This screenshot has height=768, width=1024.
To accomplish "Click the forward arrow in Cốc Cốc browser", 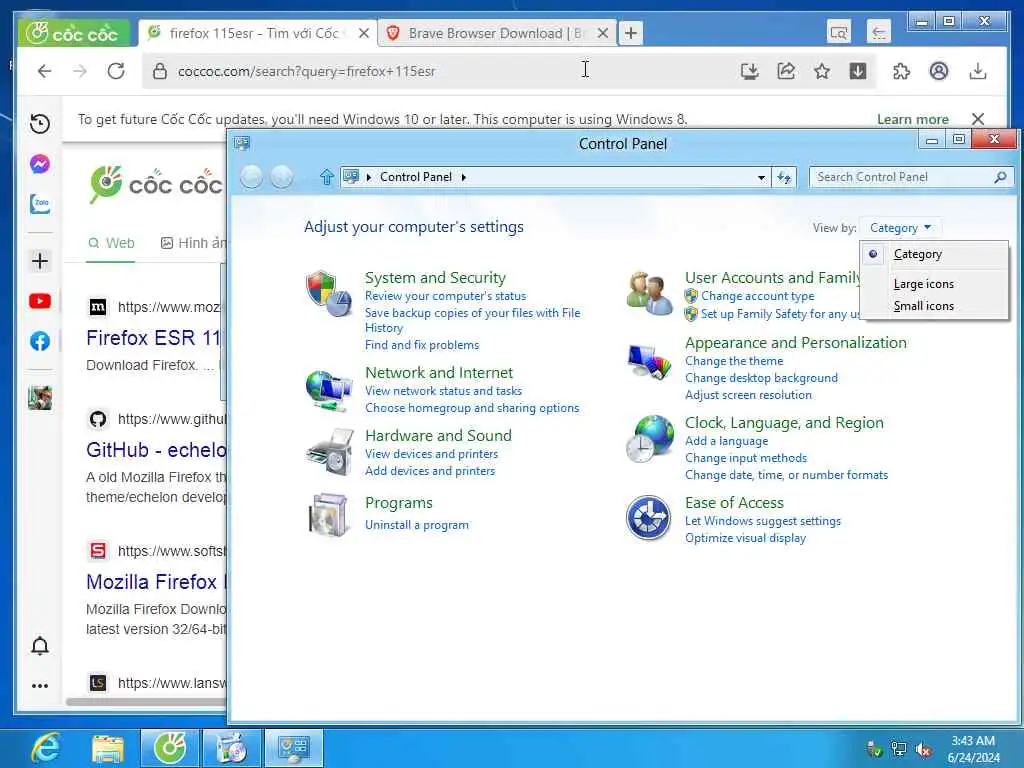I will click(x=80, y=71).
